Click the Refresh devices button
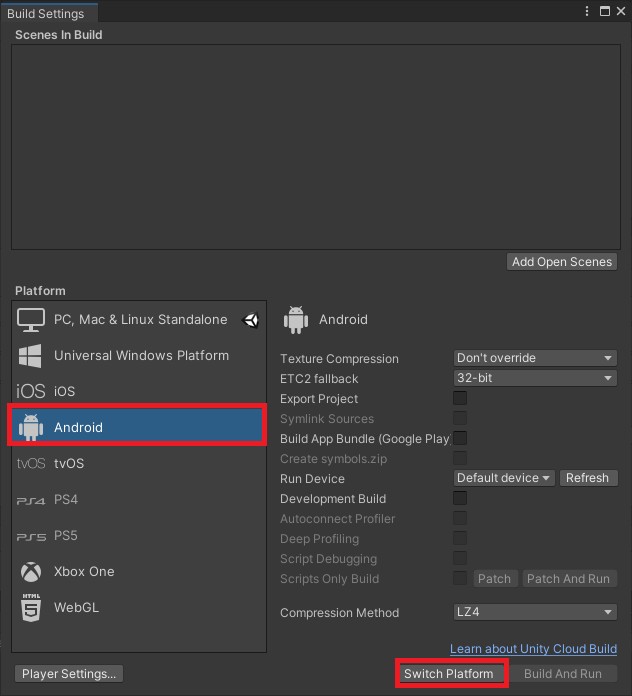This screenshot has width=632, height=696. click(588, 478)
